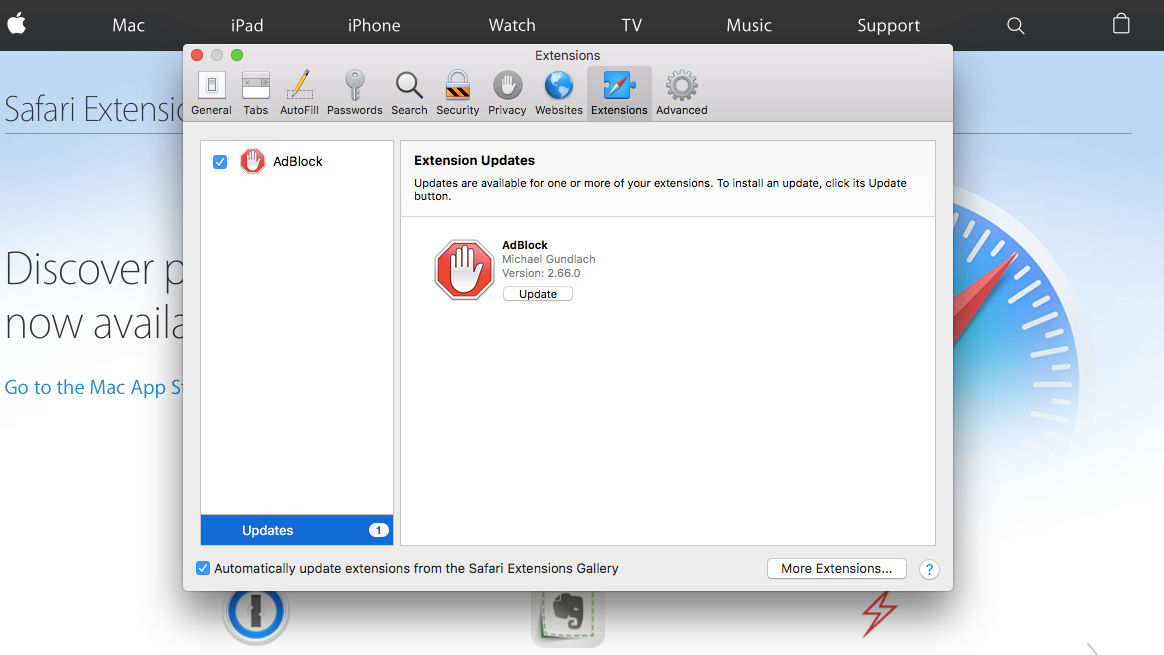Click the Evernote elephant icon behind the dialog
Image resolution: width=1164 pixels, height=655 pixels.
point(567,618)
